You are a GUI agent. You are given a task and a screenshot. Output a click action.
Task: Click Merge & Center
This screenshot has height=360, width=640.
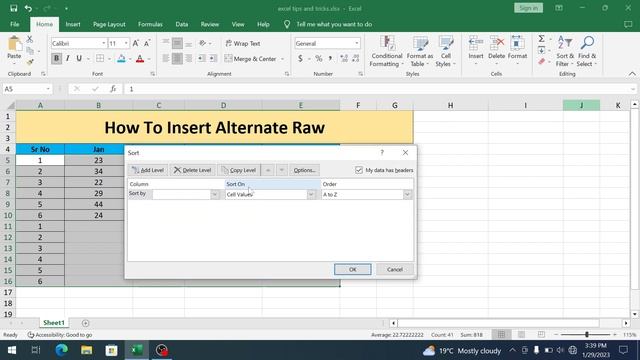251,59
